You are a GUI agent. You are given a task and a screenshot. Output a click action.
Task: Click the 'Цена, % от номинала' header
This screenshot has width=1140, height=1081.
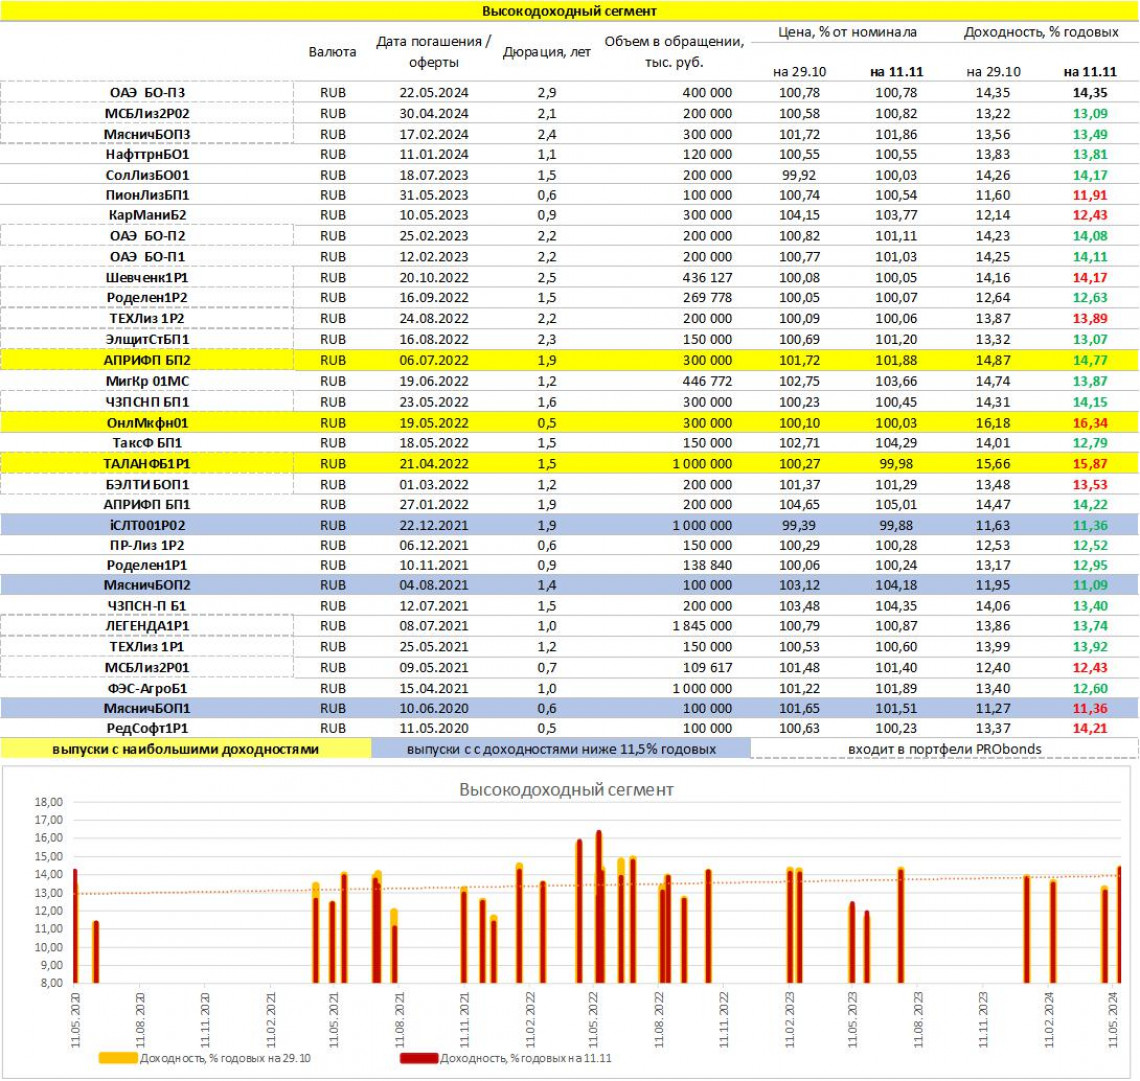point(847,32)
